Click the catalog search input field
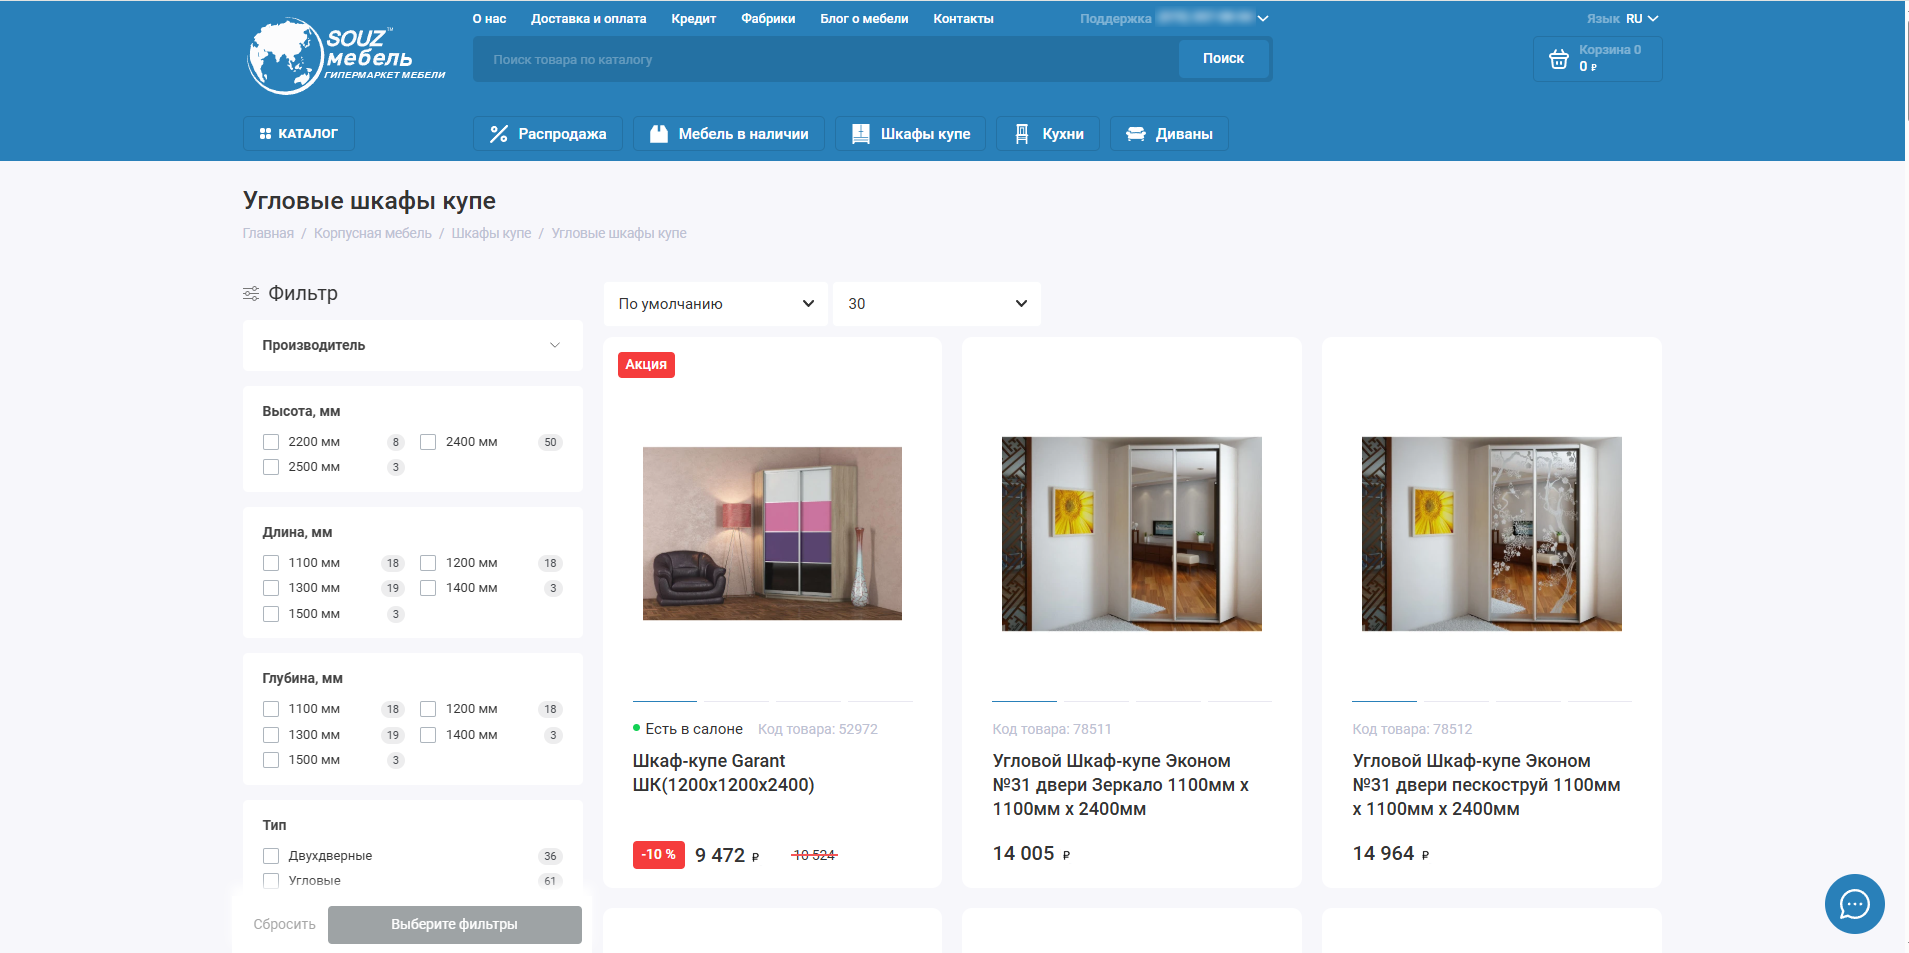Image resolution: width=1909 pixels, height=953 pixels. (826, 59)
